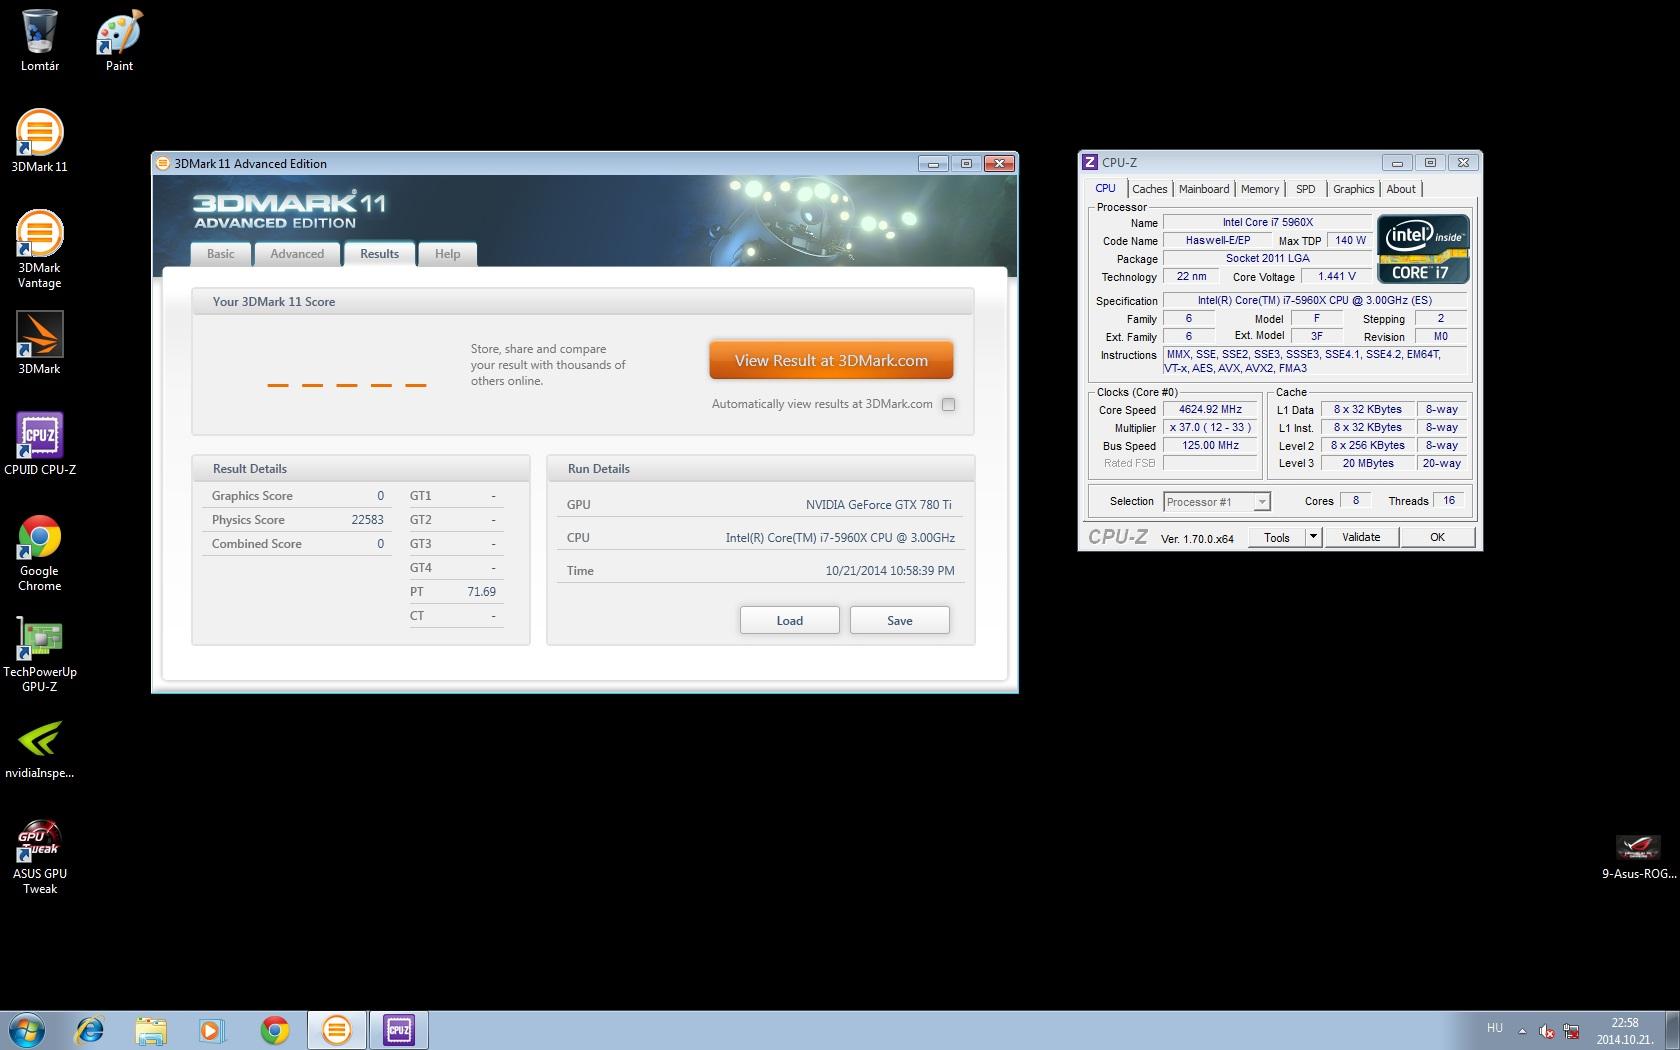The width and height of the screenshot is (1680, 1050).
Task: Launch the TechPowerUp GPU-Z desktop shortcut
Action: (x=39, y=654)
